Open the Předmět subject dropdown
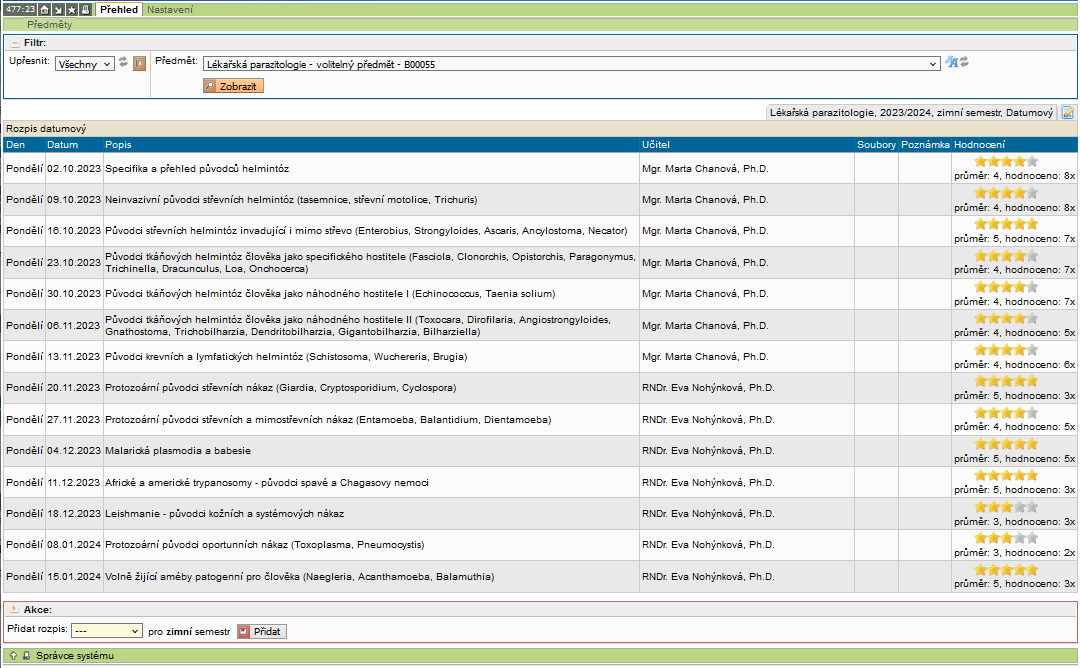Image resolution: width=1080 pixels, height=668 pixels. point(571,64)
